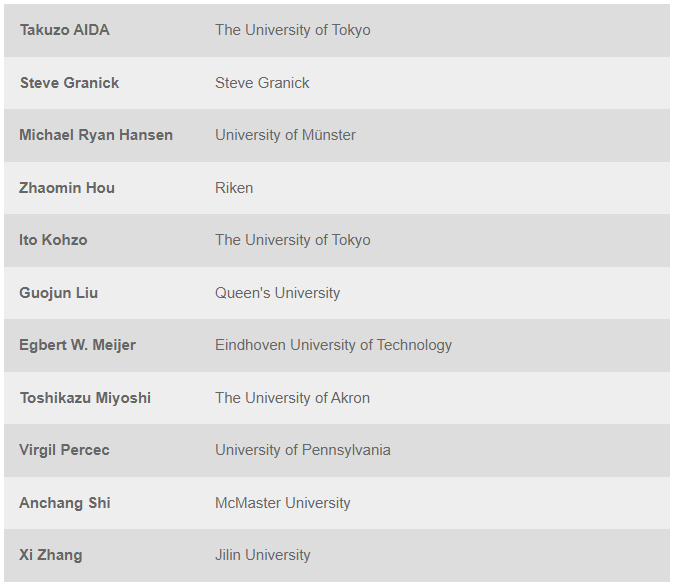
Task: Select the affiliation text Steve Granick
Action: pyautogui.click(x=262, y=83)
